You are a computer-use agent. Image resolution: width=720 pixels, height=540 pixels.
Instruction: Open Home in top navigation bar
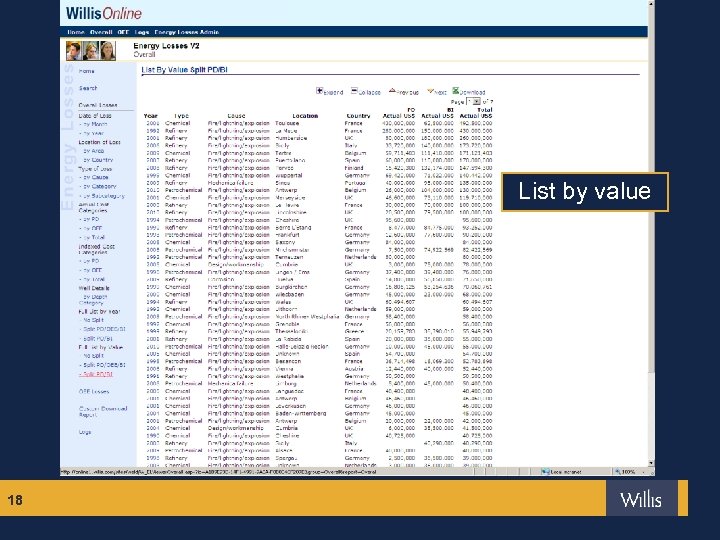coord(76,32)
